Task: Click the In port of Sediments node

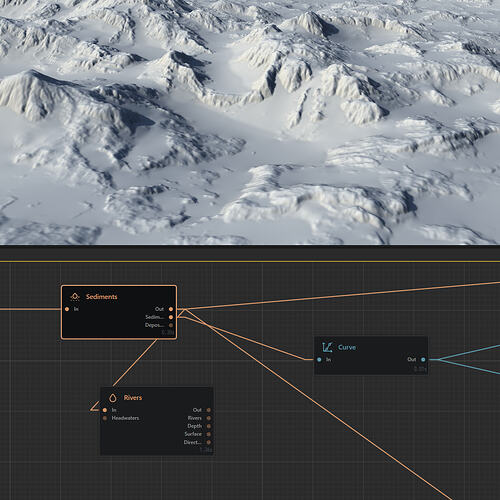Action: (67, 309)
